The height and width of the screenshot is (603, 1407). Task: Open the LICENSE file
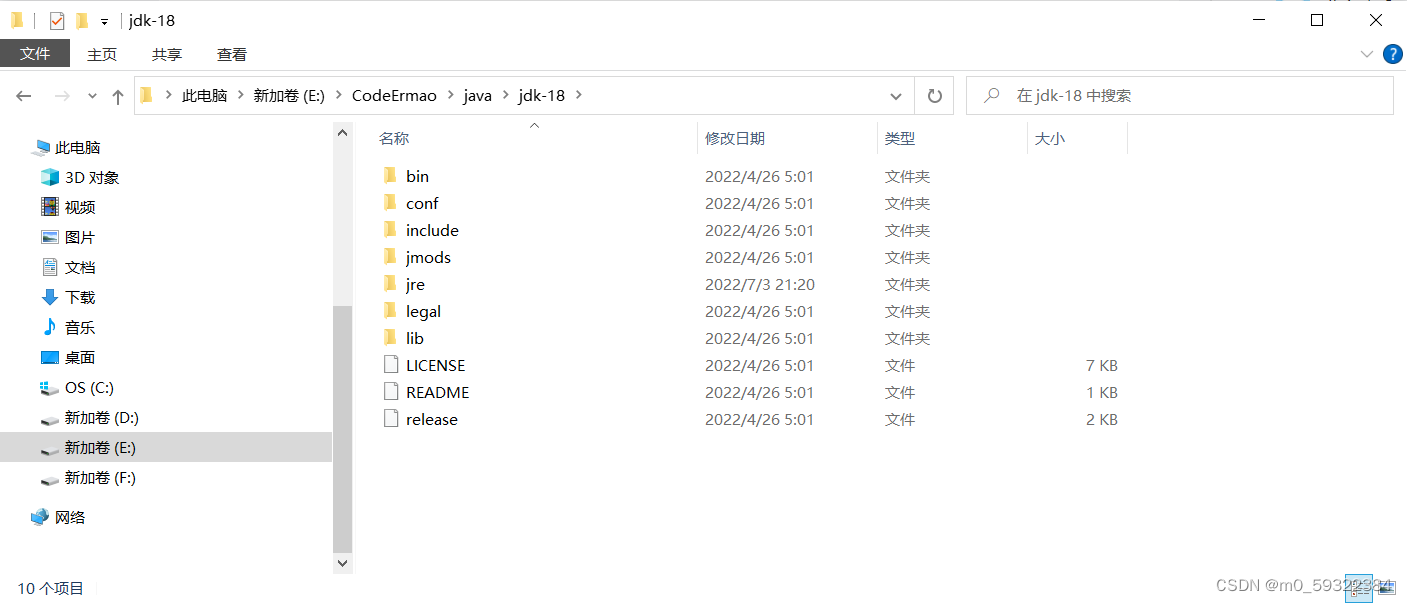tap(434, 365)
